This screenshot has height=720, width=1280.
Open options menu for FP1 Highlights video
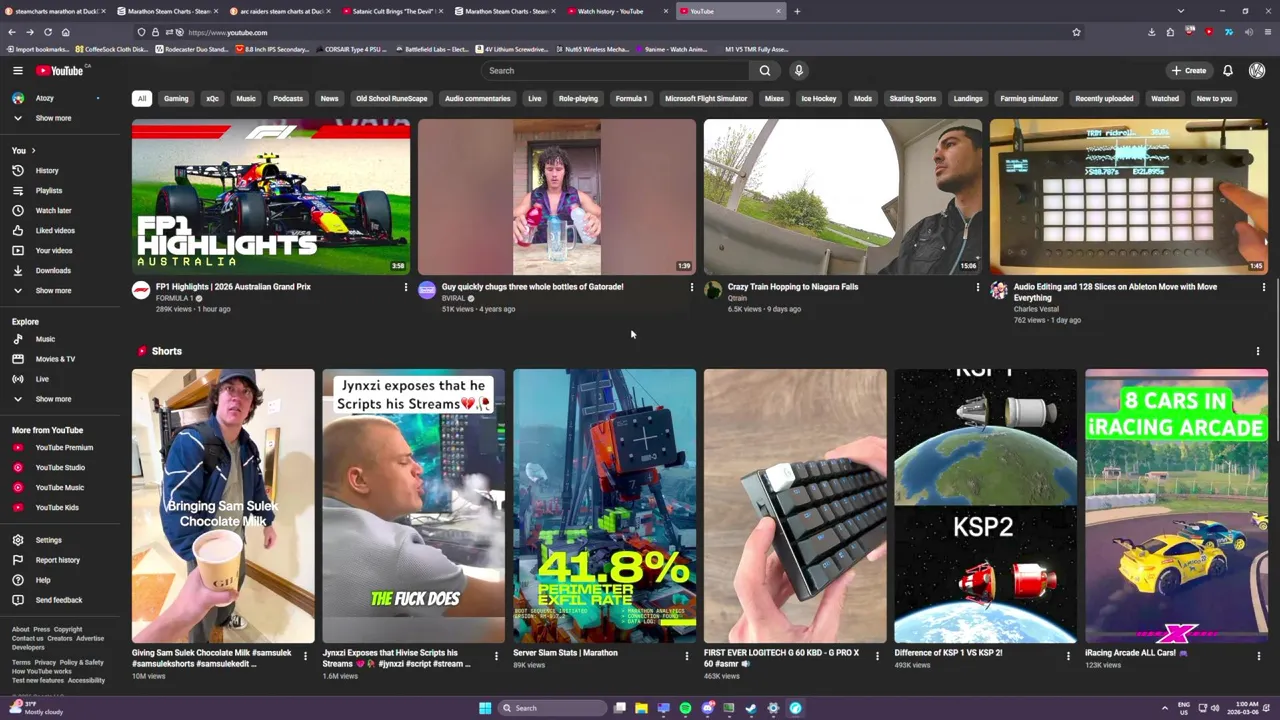[406, 287]
